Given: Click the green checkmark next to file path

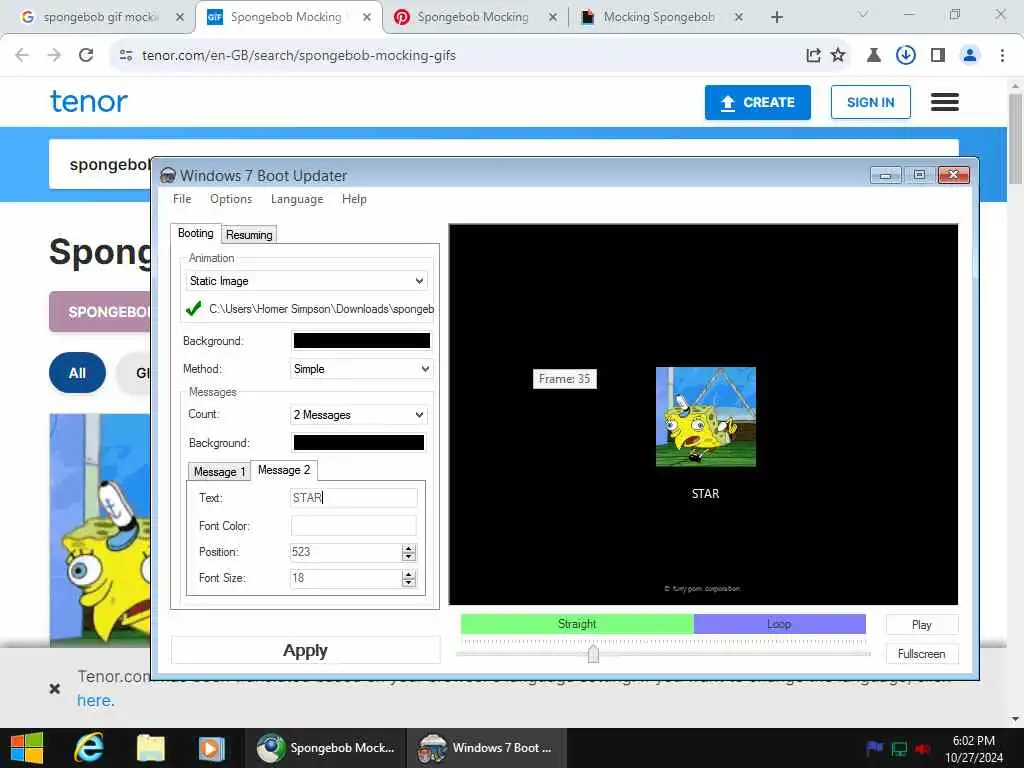Looking at the screenshot, I should tap(193, 309).
